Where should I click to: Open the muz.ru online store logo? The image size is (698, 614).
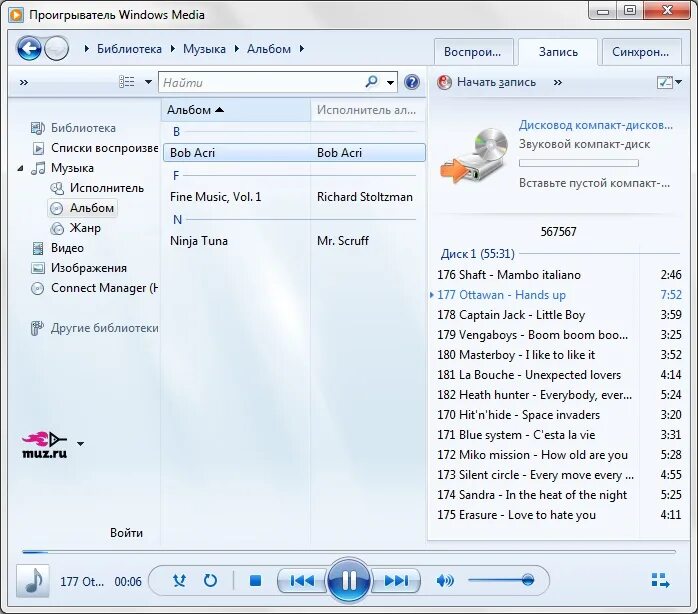click(x=45, y=444)
